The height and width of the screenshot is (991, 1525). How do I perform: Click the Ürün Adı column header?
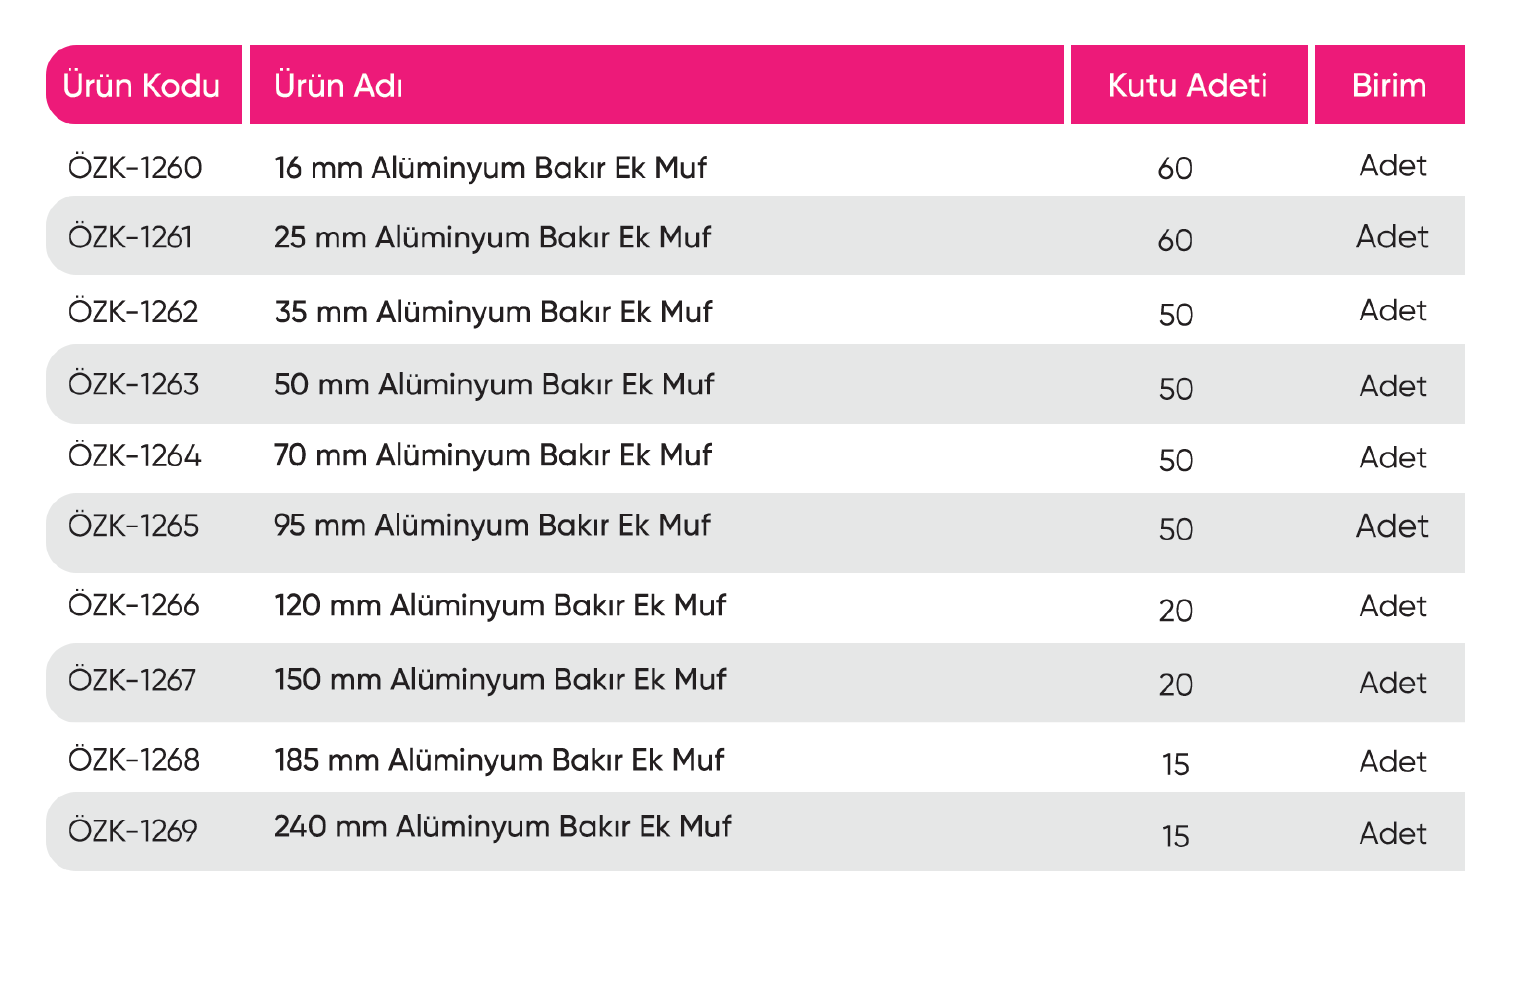click(338, 86)
